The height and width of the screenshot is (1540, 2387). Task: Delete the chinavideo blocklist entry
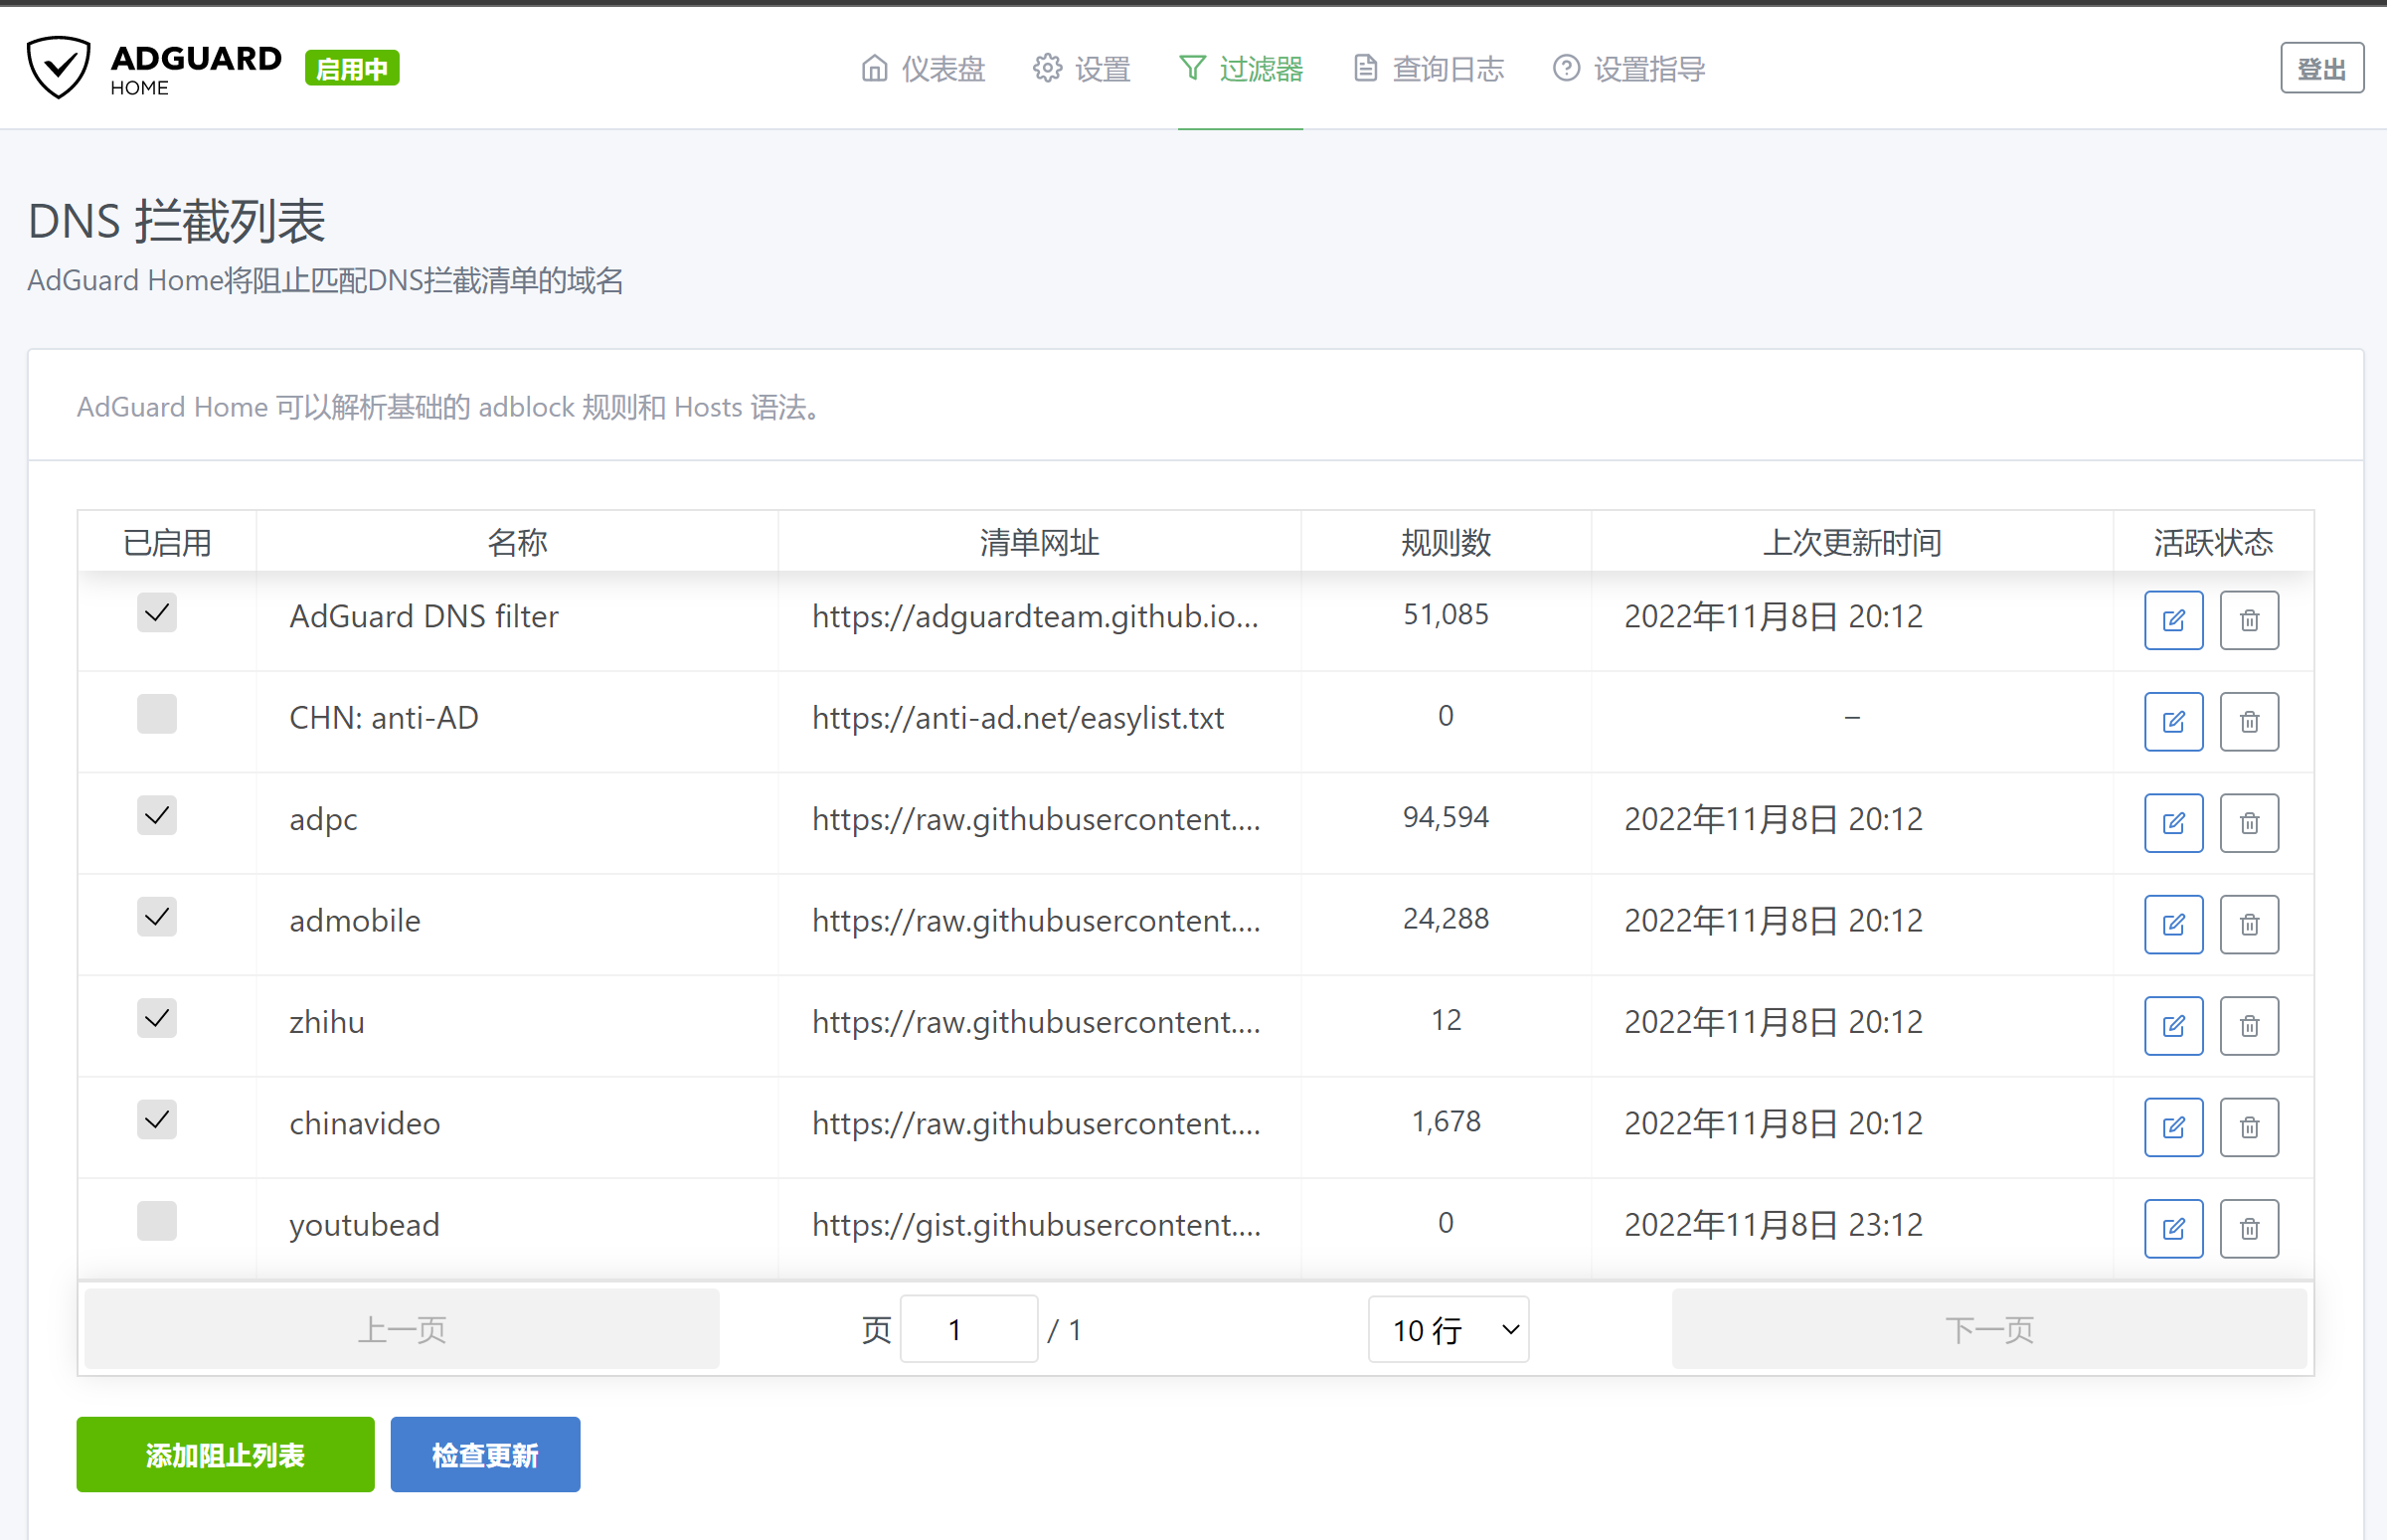2249,1127
